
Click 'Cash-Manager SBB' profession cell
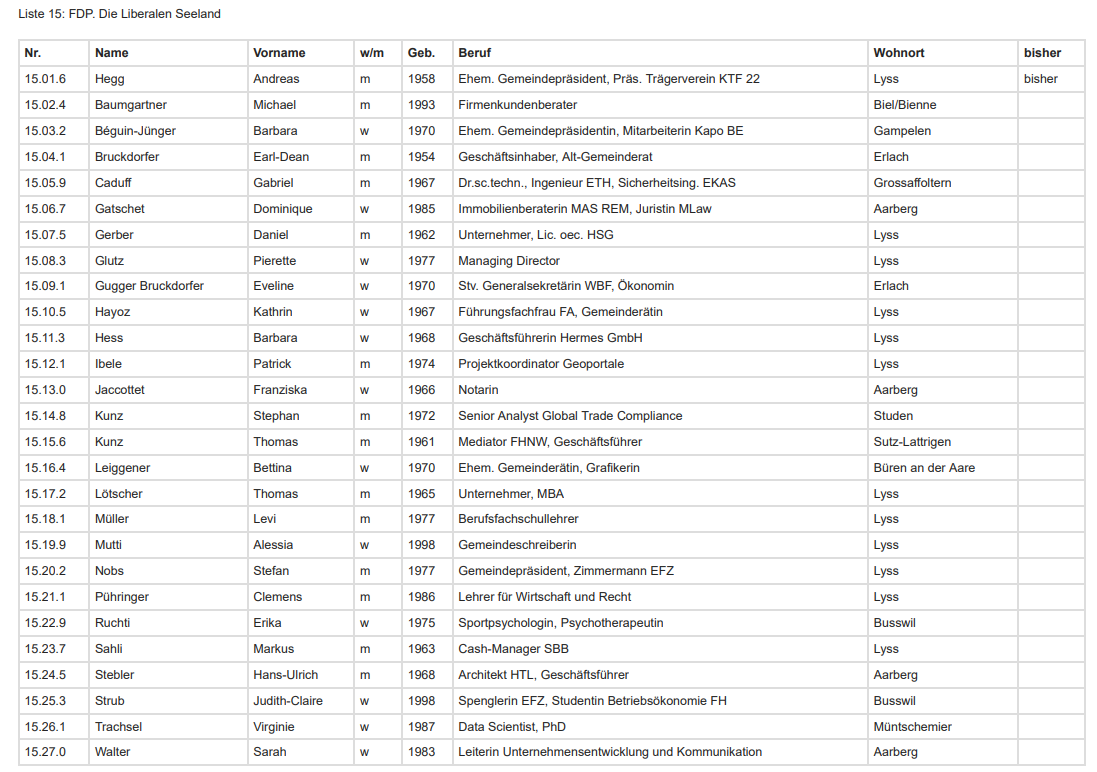pyautogui.click(x=513, y=648)
